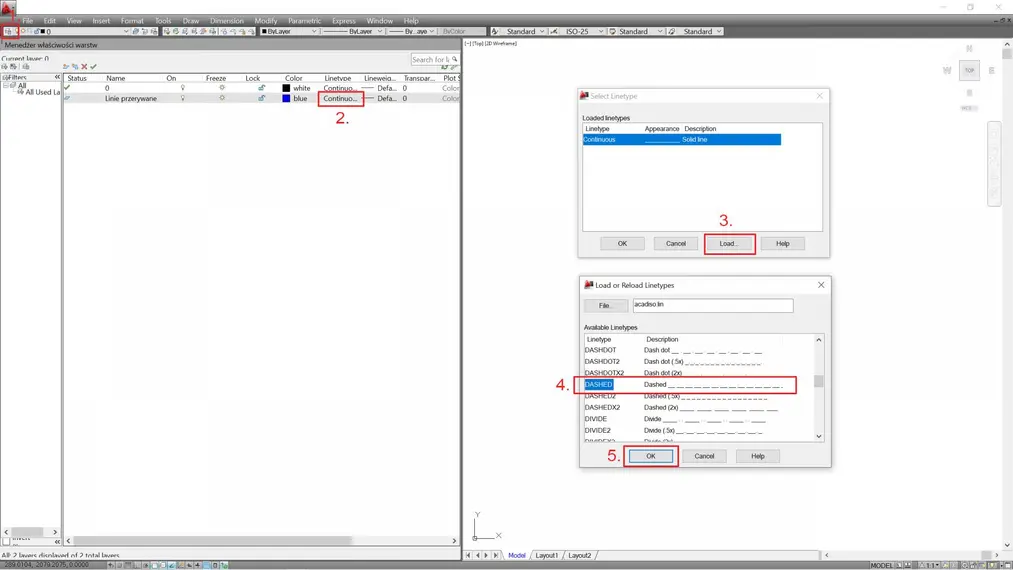
Task: Click OK in Select Linetype dialog
Action: coord(622,244)
